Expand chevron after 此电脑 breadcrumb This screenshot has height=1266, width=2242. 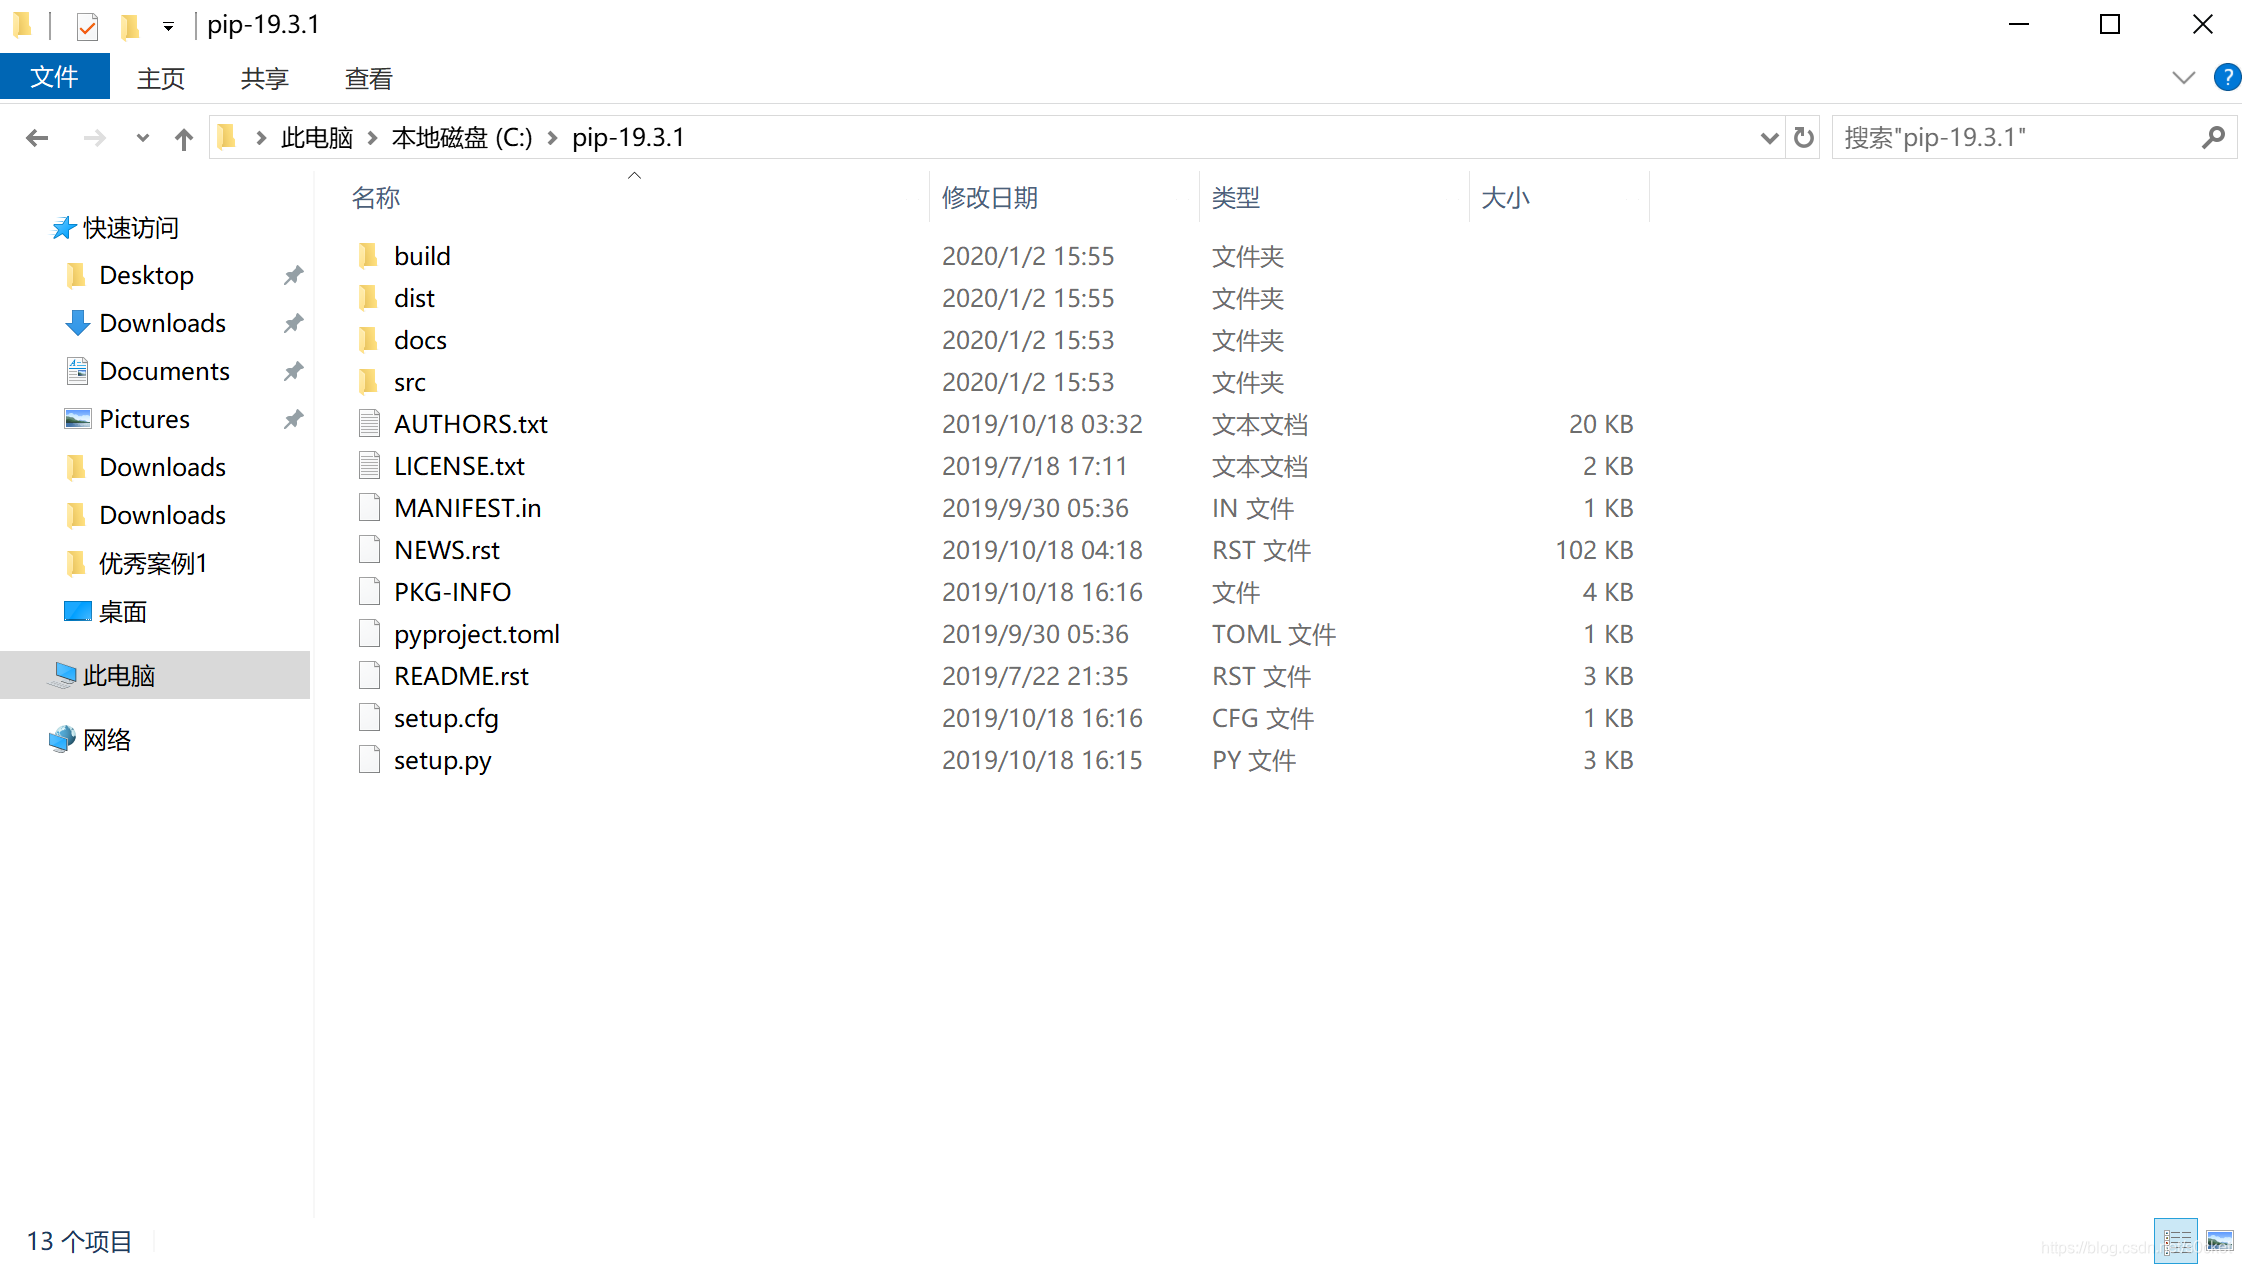coord(372,138)
